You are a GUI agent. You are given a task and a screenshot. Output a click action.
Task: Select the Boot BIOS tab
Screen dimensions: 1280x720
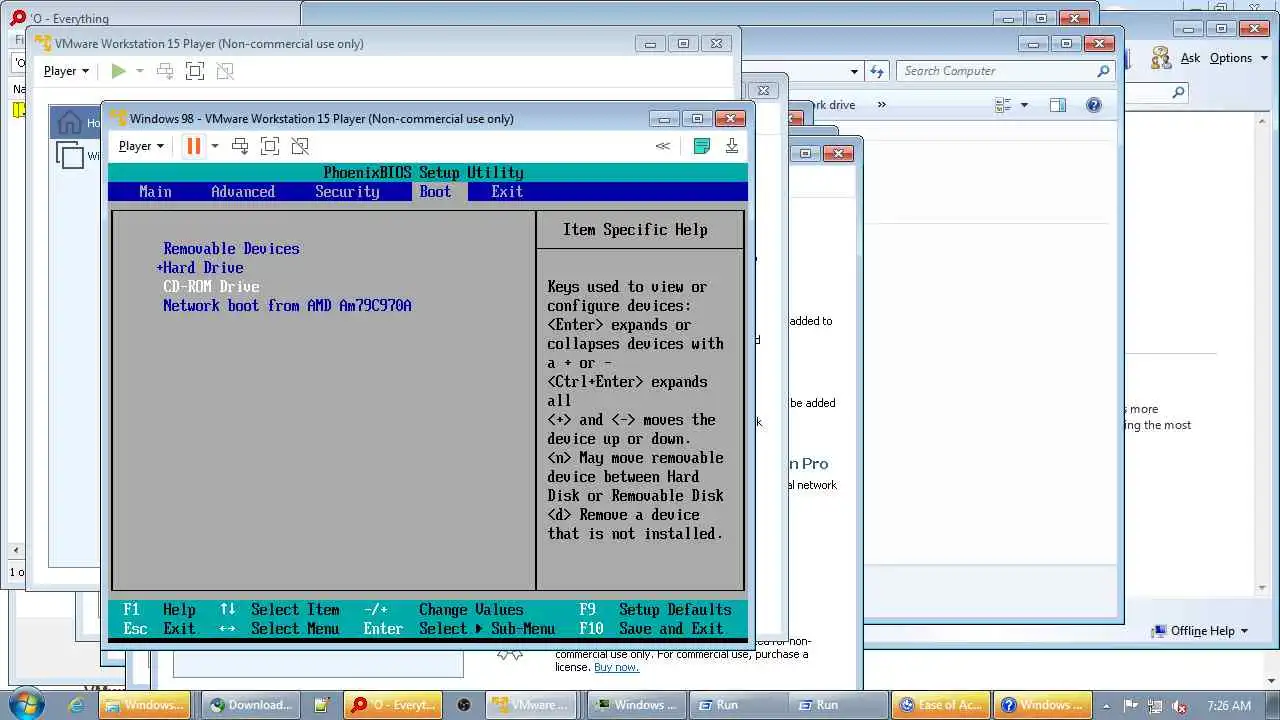pyautogui.click(x=435, y=191)
